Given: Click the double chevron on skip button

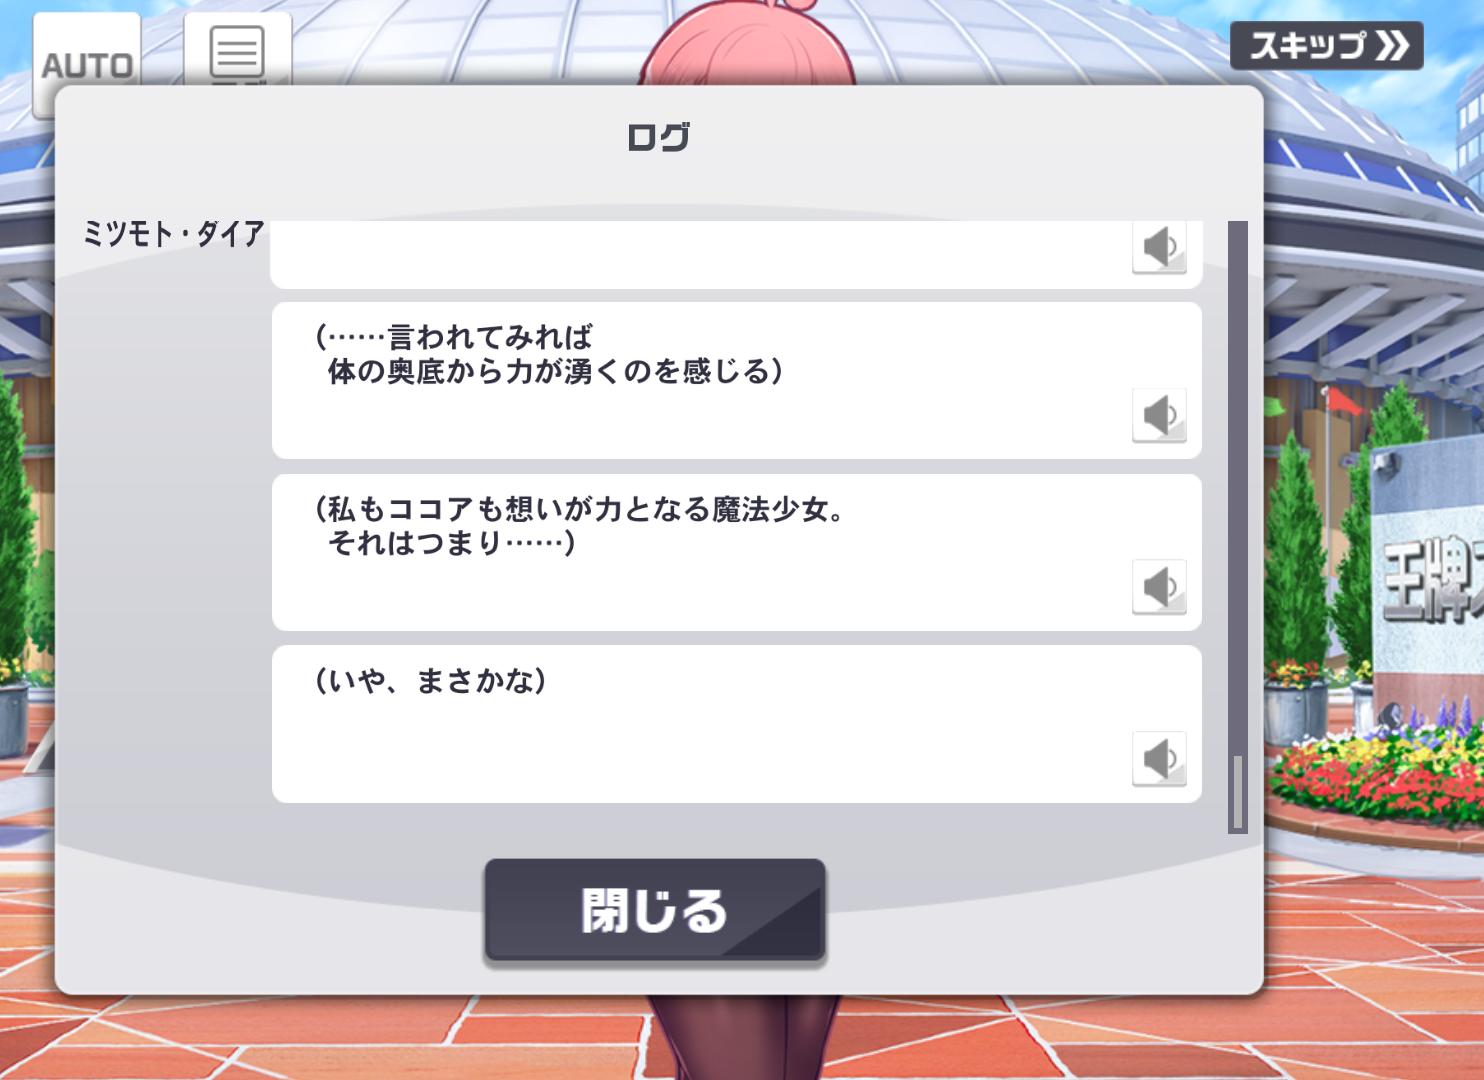Looking at the screenshot, I should (1392, 46).
